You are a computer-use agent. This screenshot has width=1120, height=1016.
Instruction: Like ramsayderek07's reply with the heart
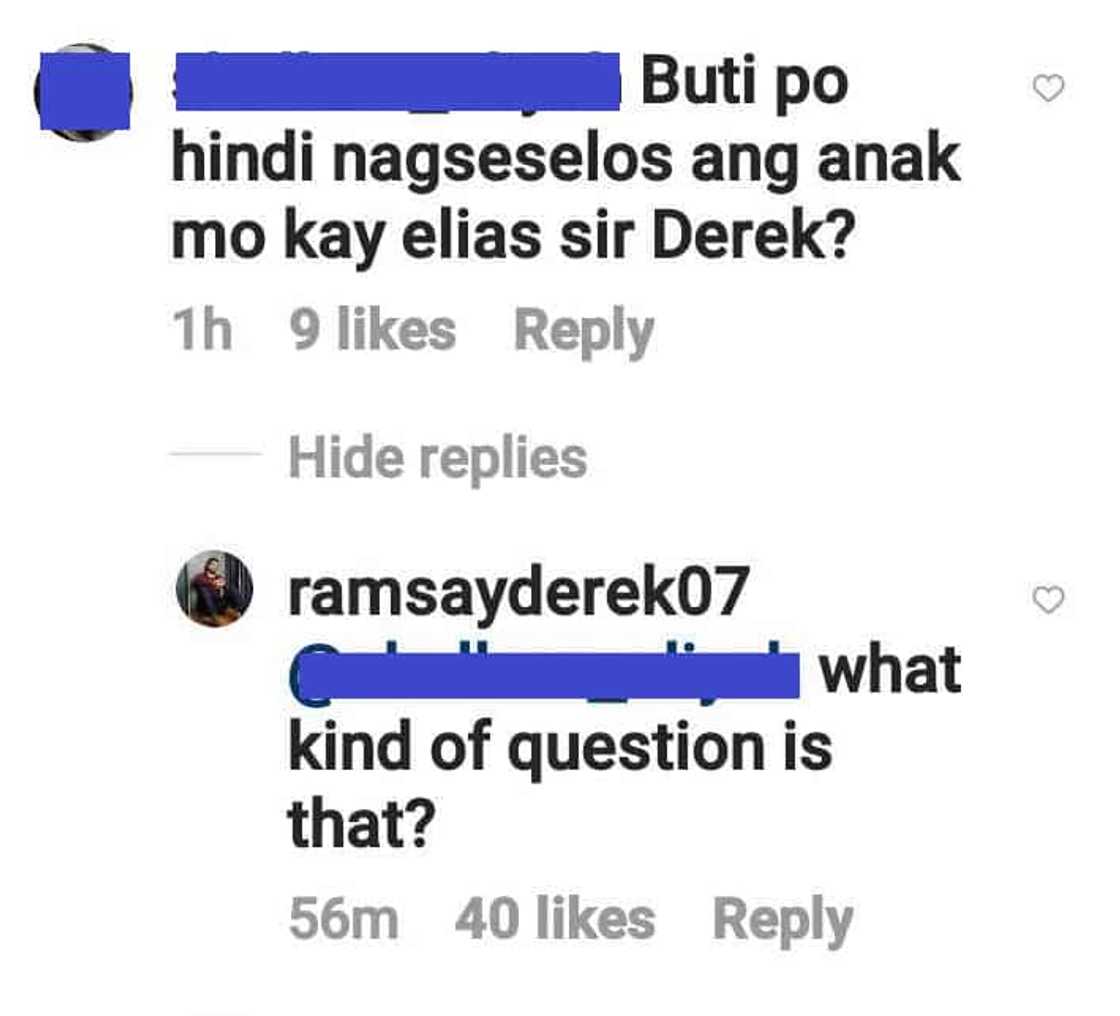click(x=1049, y=599)
